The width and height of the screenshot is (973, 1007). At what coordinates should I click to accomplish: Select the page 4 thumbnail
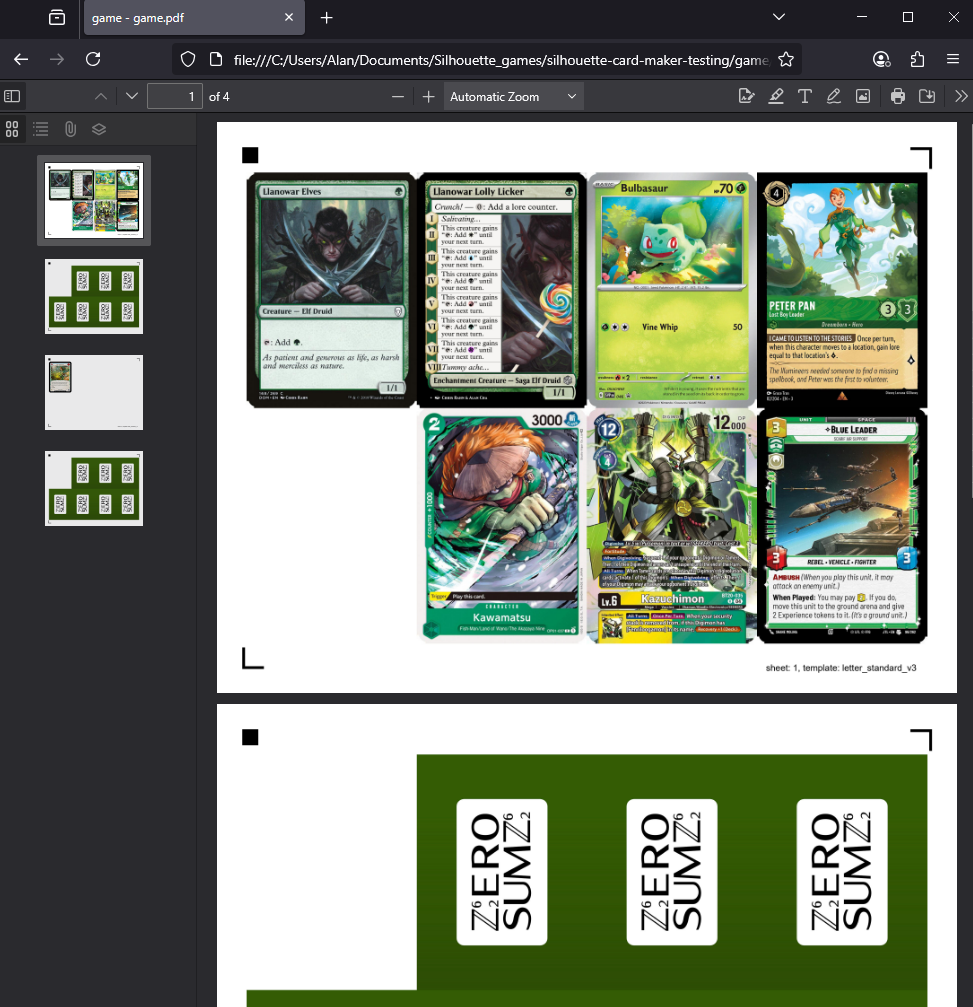coord(94,488)
